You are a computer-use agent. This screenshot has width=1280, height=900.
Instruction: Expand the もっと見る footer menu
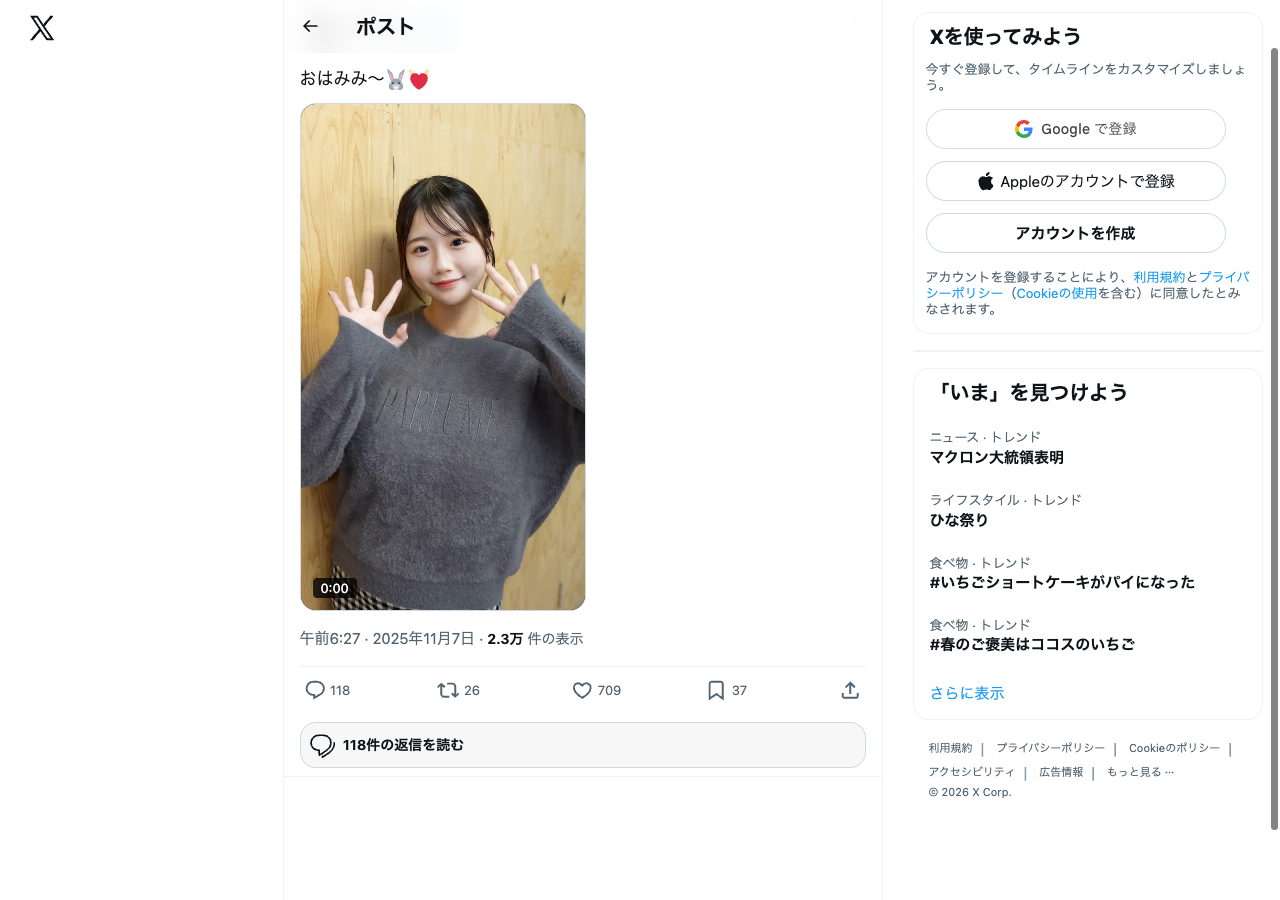[x=1140, y=772]
